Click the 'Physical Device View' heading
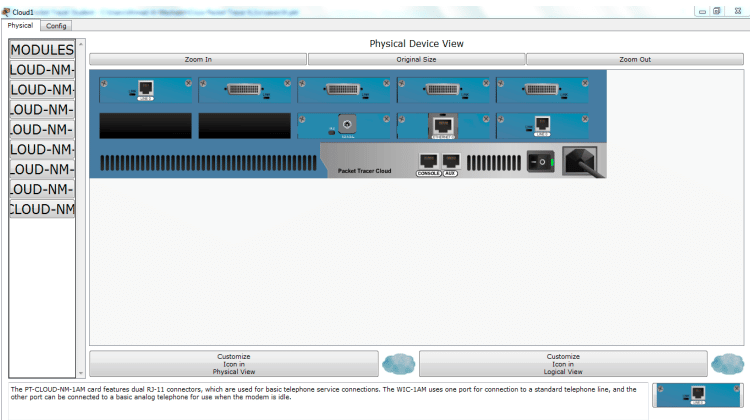 click(x=416, y=44)
